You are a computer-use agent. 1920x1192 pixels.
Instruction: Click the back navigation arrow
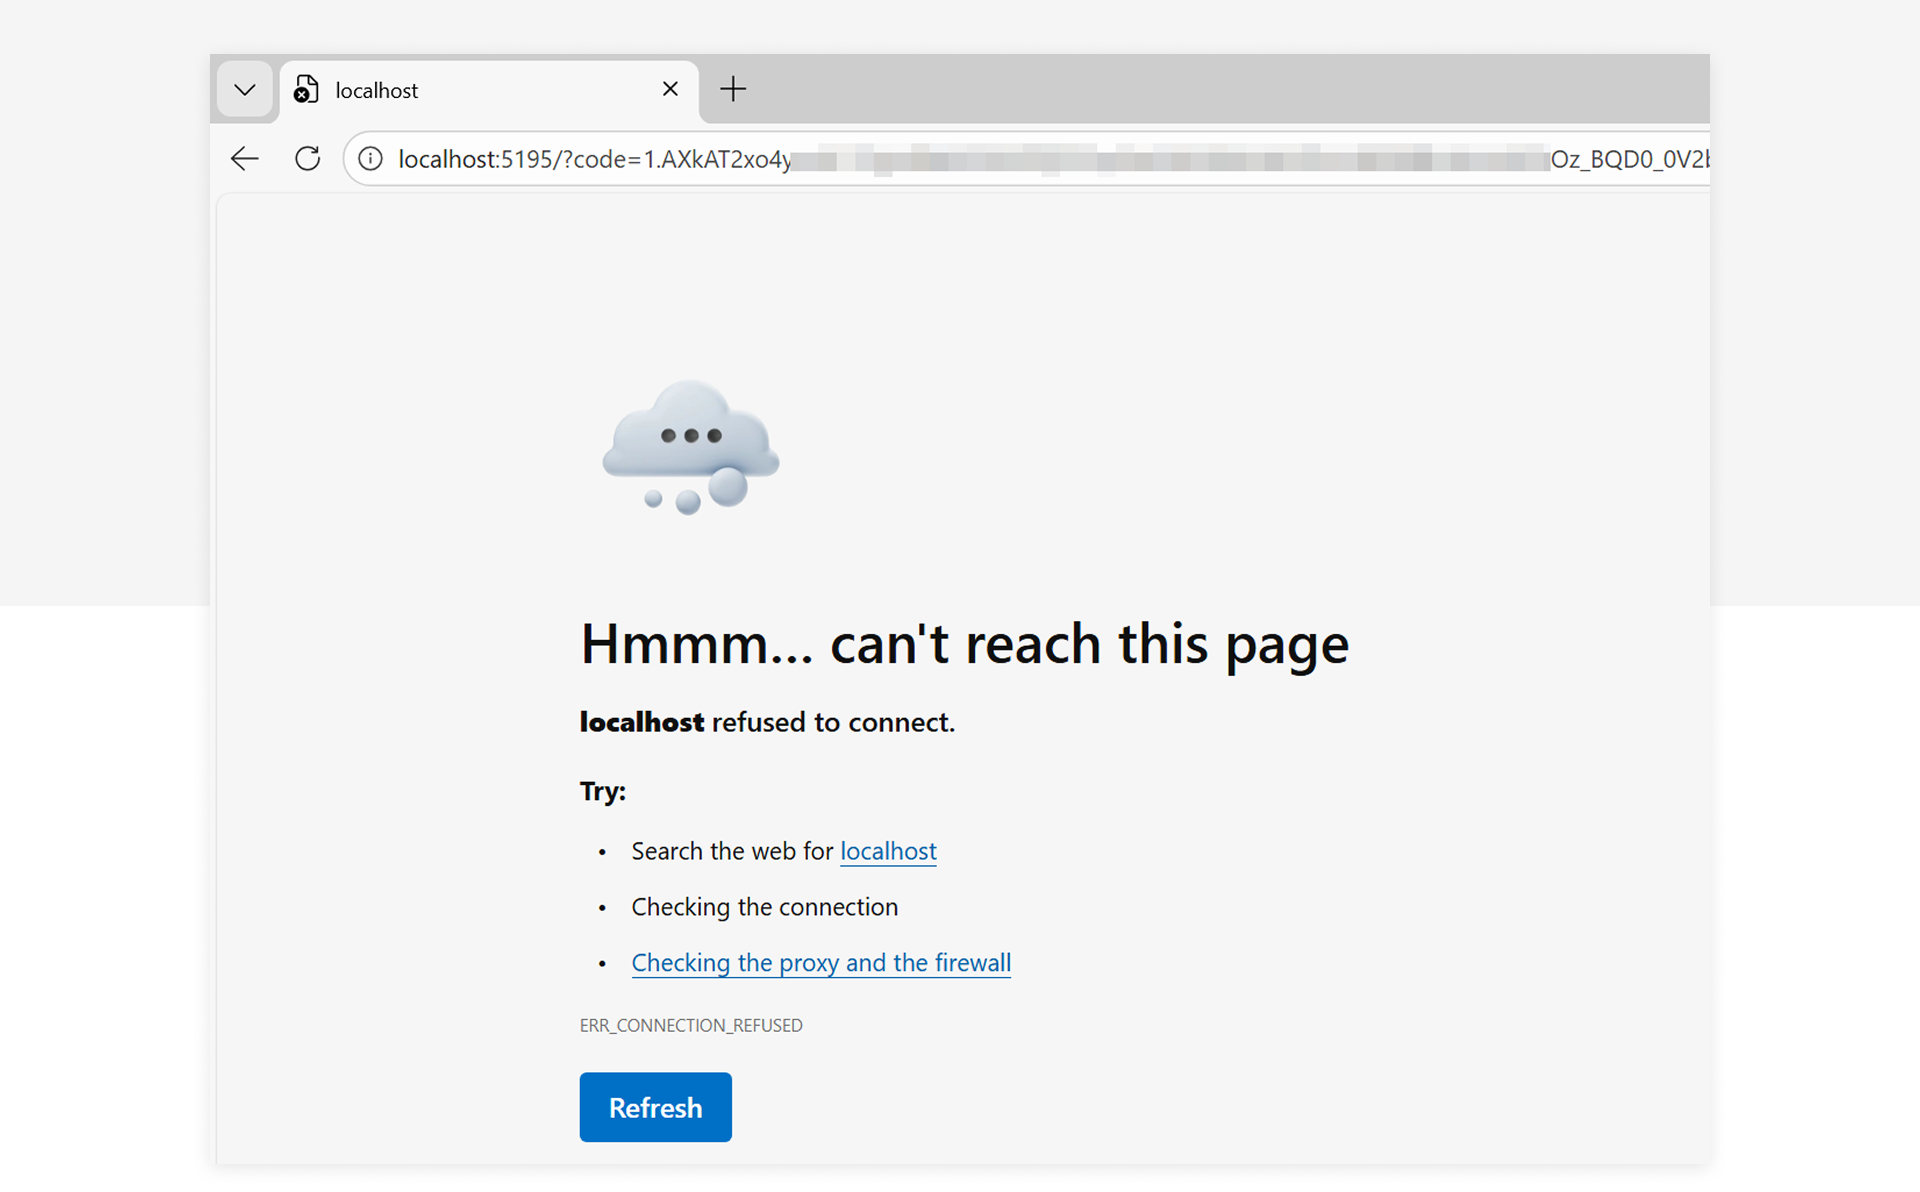[x=243, y=158]
